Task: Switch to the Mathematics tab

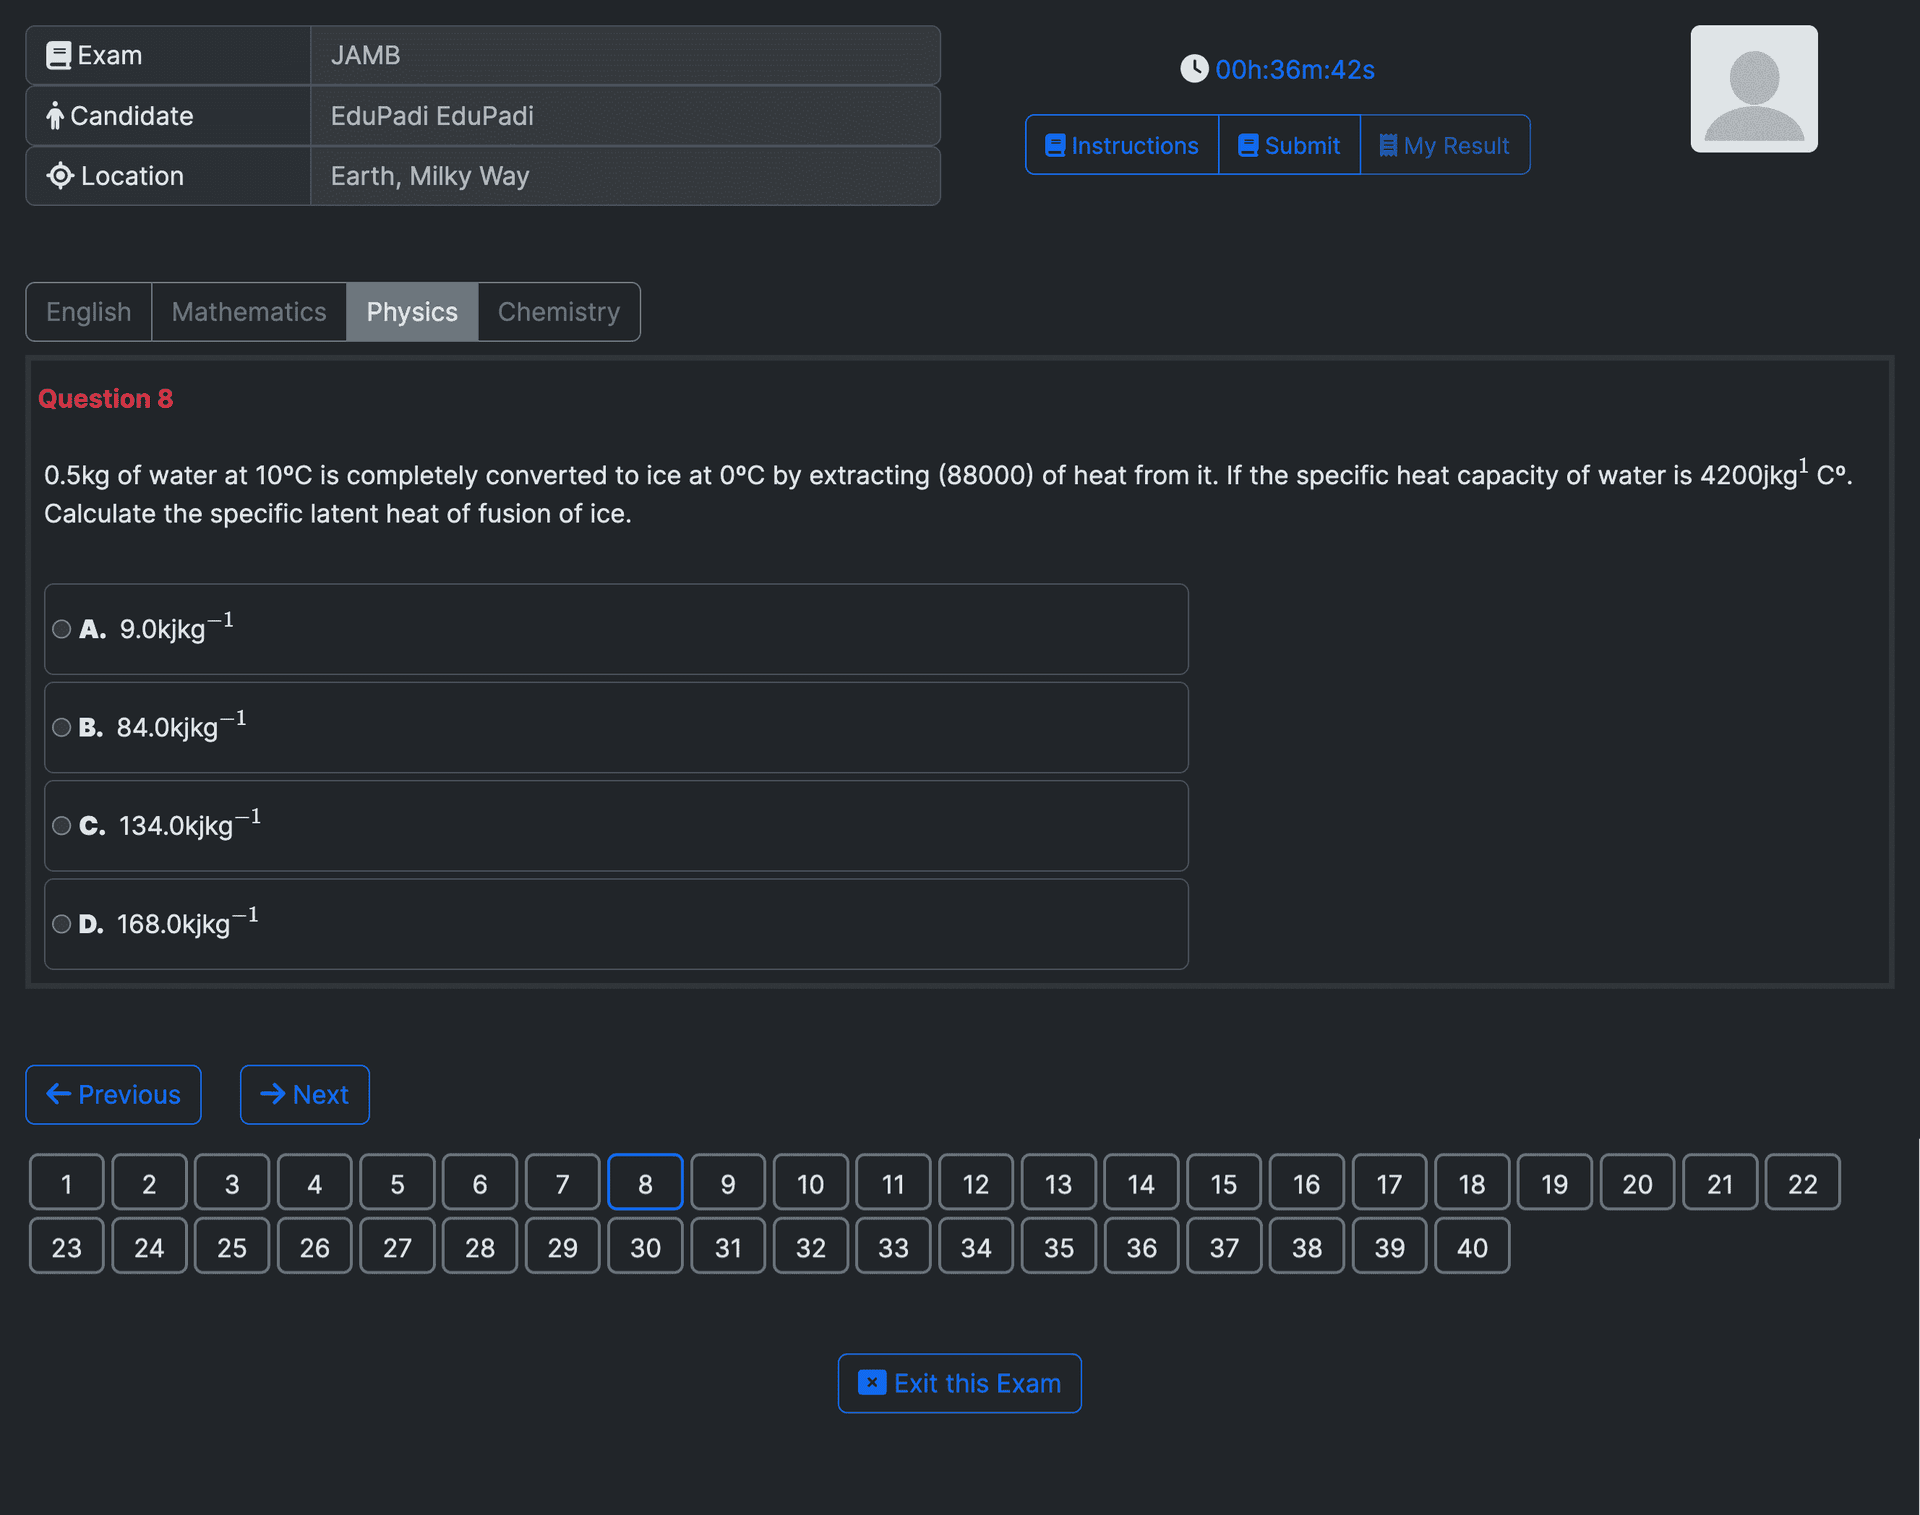Action: (x=249, y=312)
